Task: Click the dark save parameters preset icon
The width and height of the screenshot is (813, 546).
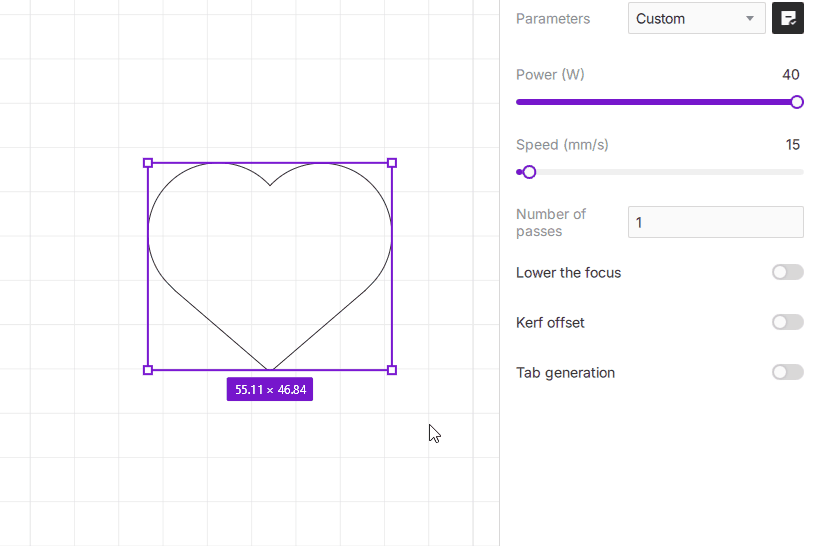Action: (x=788, y=18)
